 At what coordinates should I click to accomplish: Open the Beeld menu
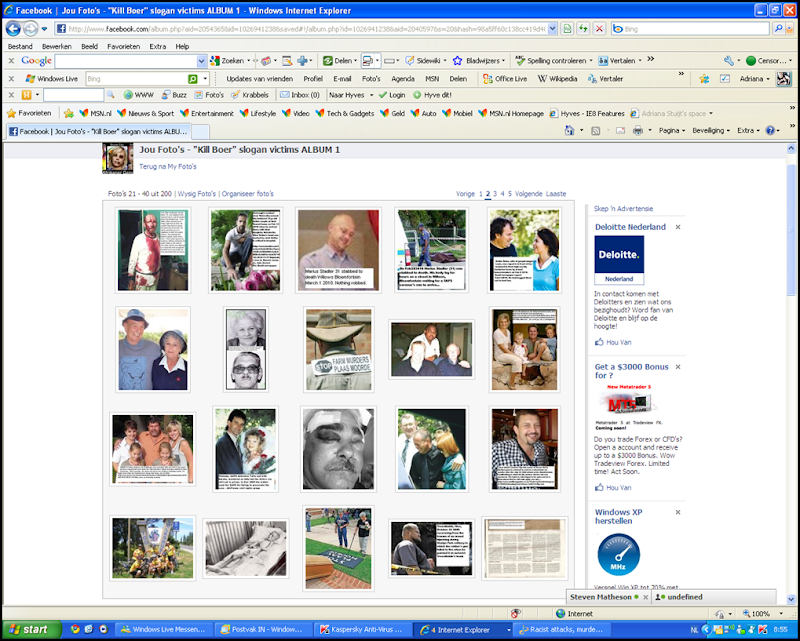coord(89,46)
